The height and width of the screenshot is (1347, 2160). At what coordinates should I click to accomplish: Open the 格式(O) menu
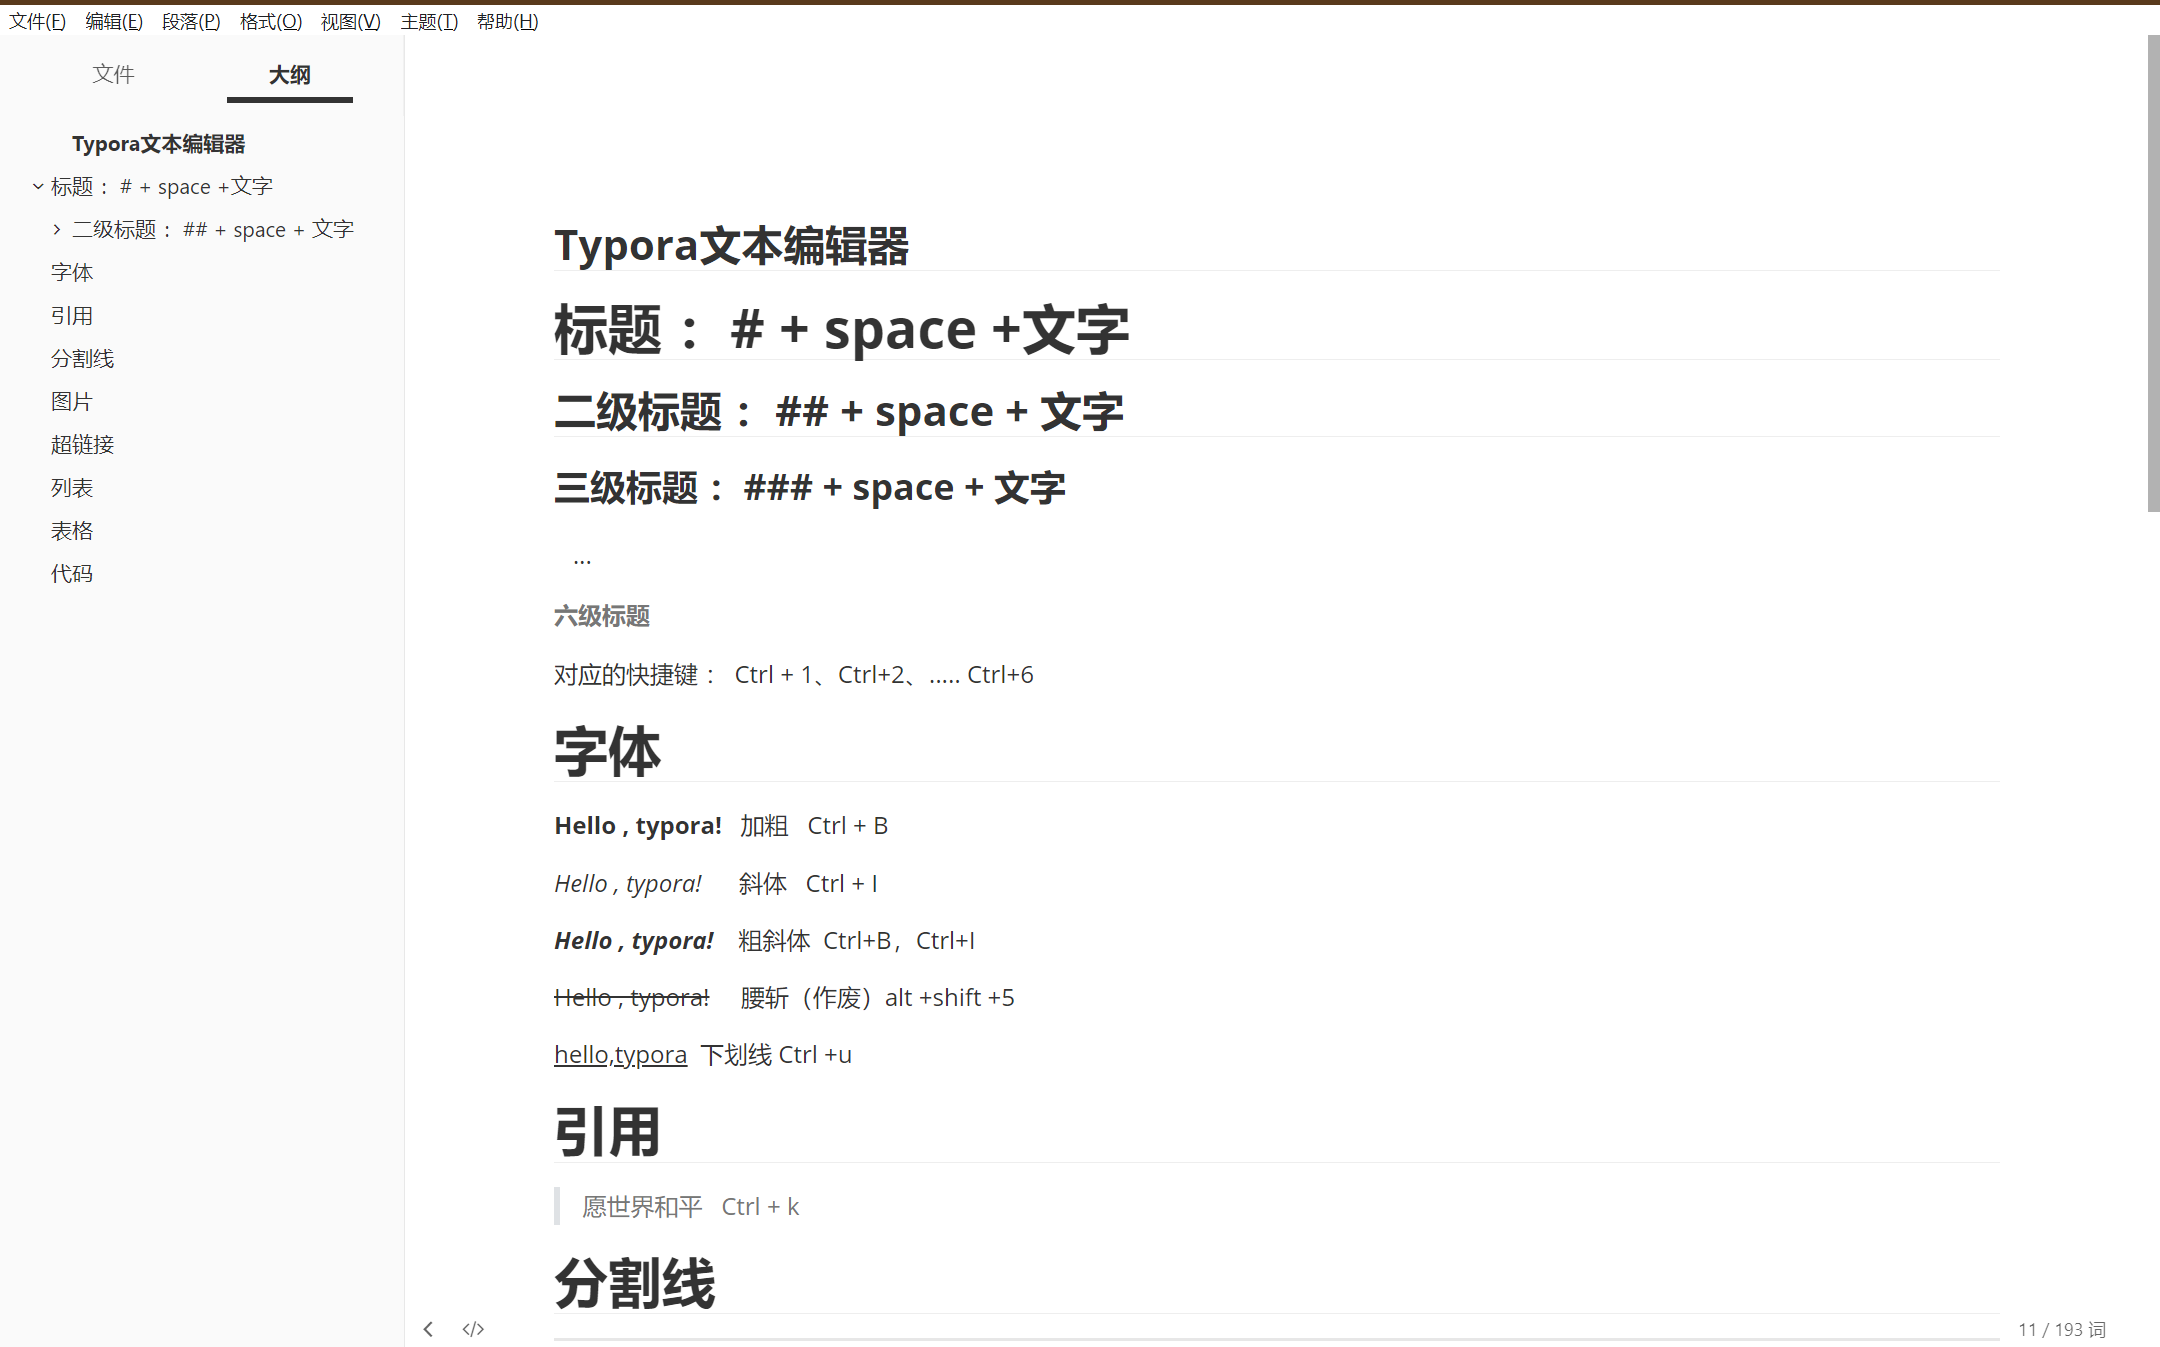[x=270, y=21]
